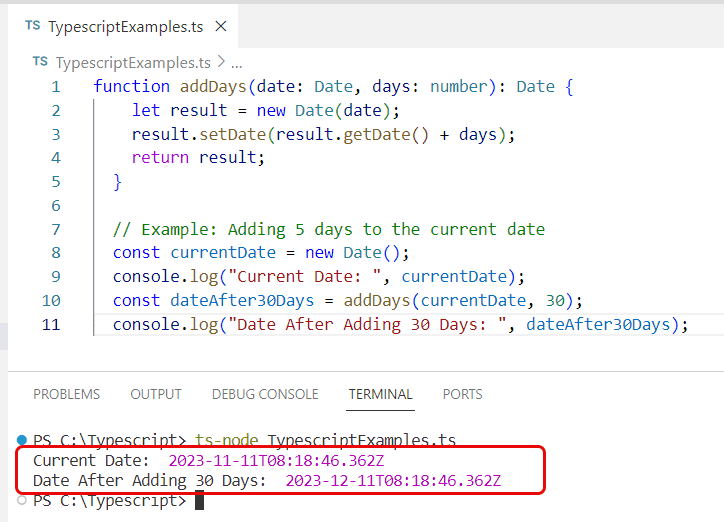724x522 pixels.
Task: Click TypescriptExamples.ts in the breadcrumb
Action: [x=133, y=62]
